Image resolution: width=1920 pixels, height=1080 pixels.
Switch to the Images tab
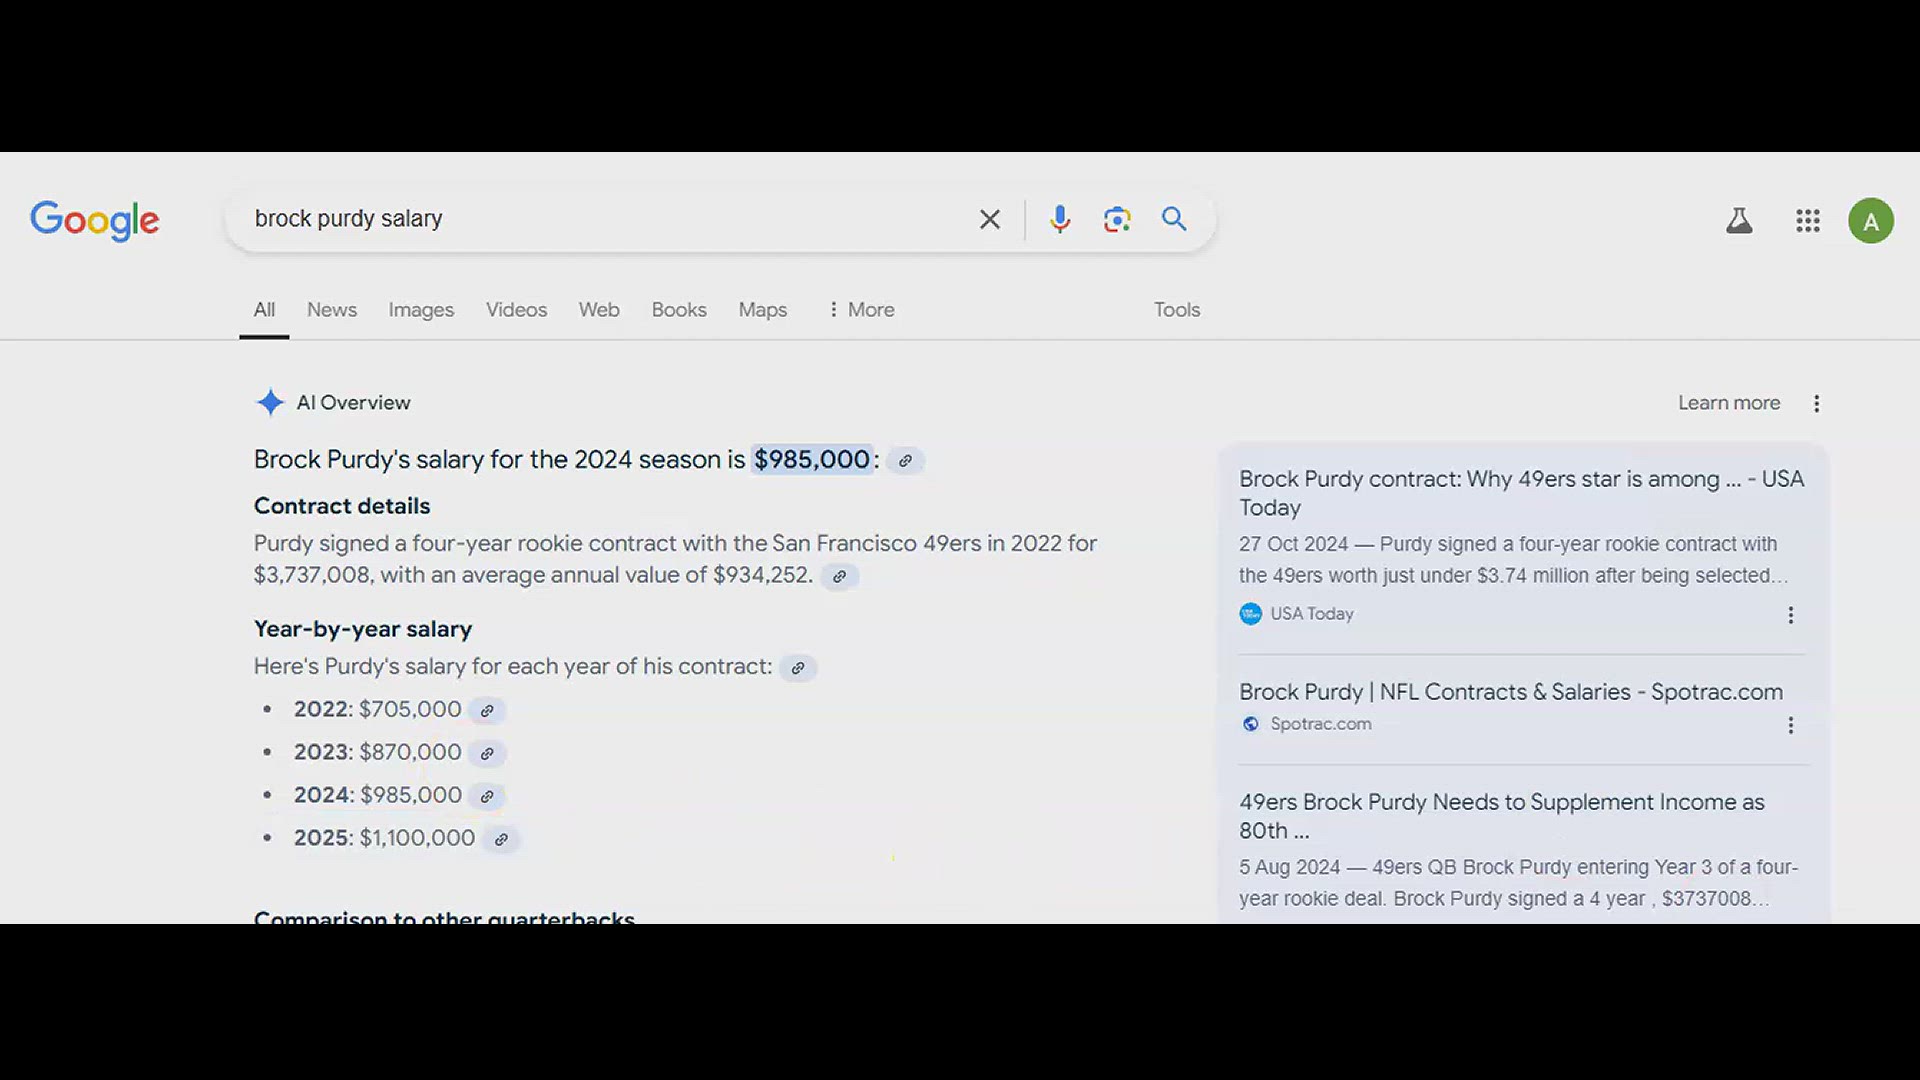pos(421,310)
